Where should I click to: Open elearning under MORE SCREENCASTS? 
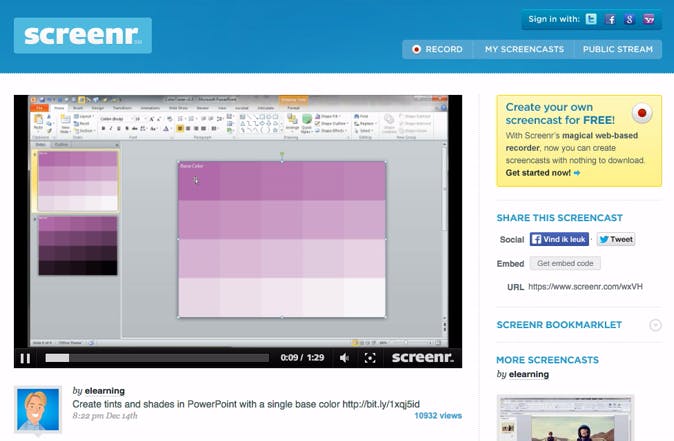[x=529, y=374]
